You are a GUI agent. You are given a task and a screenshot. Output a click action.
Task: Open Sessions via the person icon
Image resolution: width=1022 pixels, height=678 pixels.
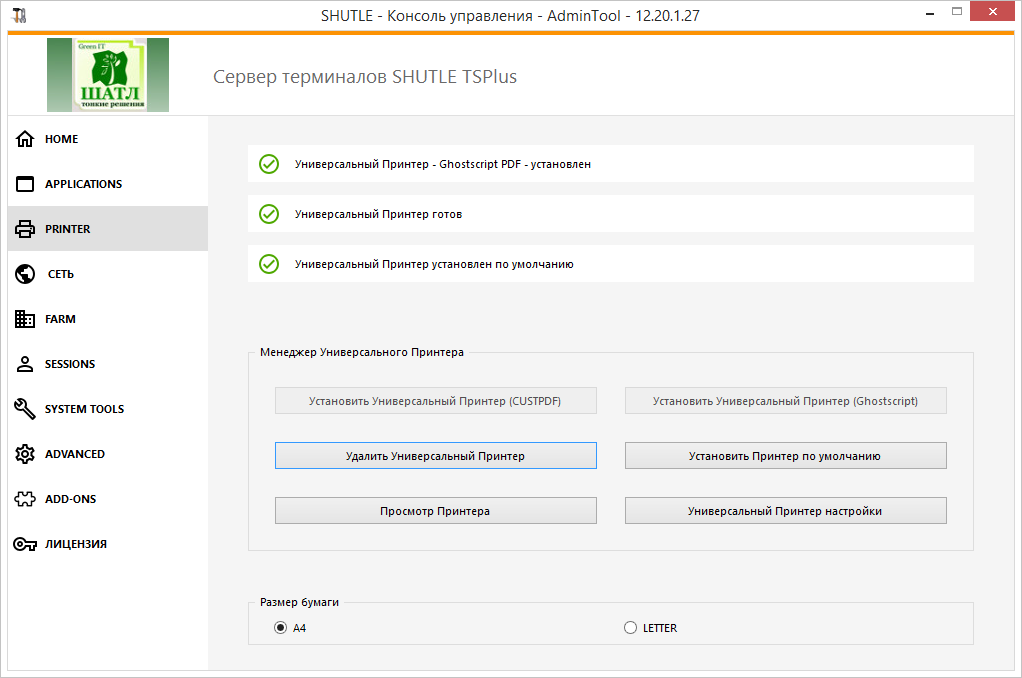(x=25, y=364)
